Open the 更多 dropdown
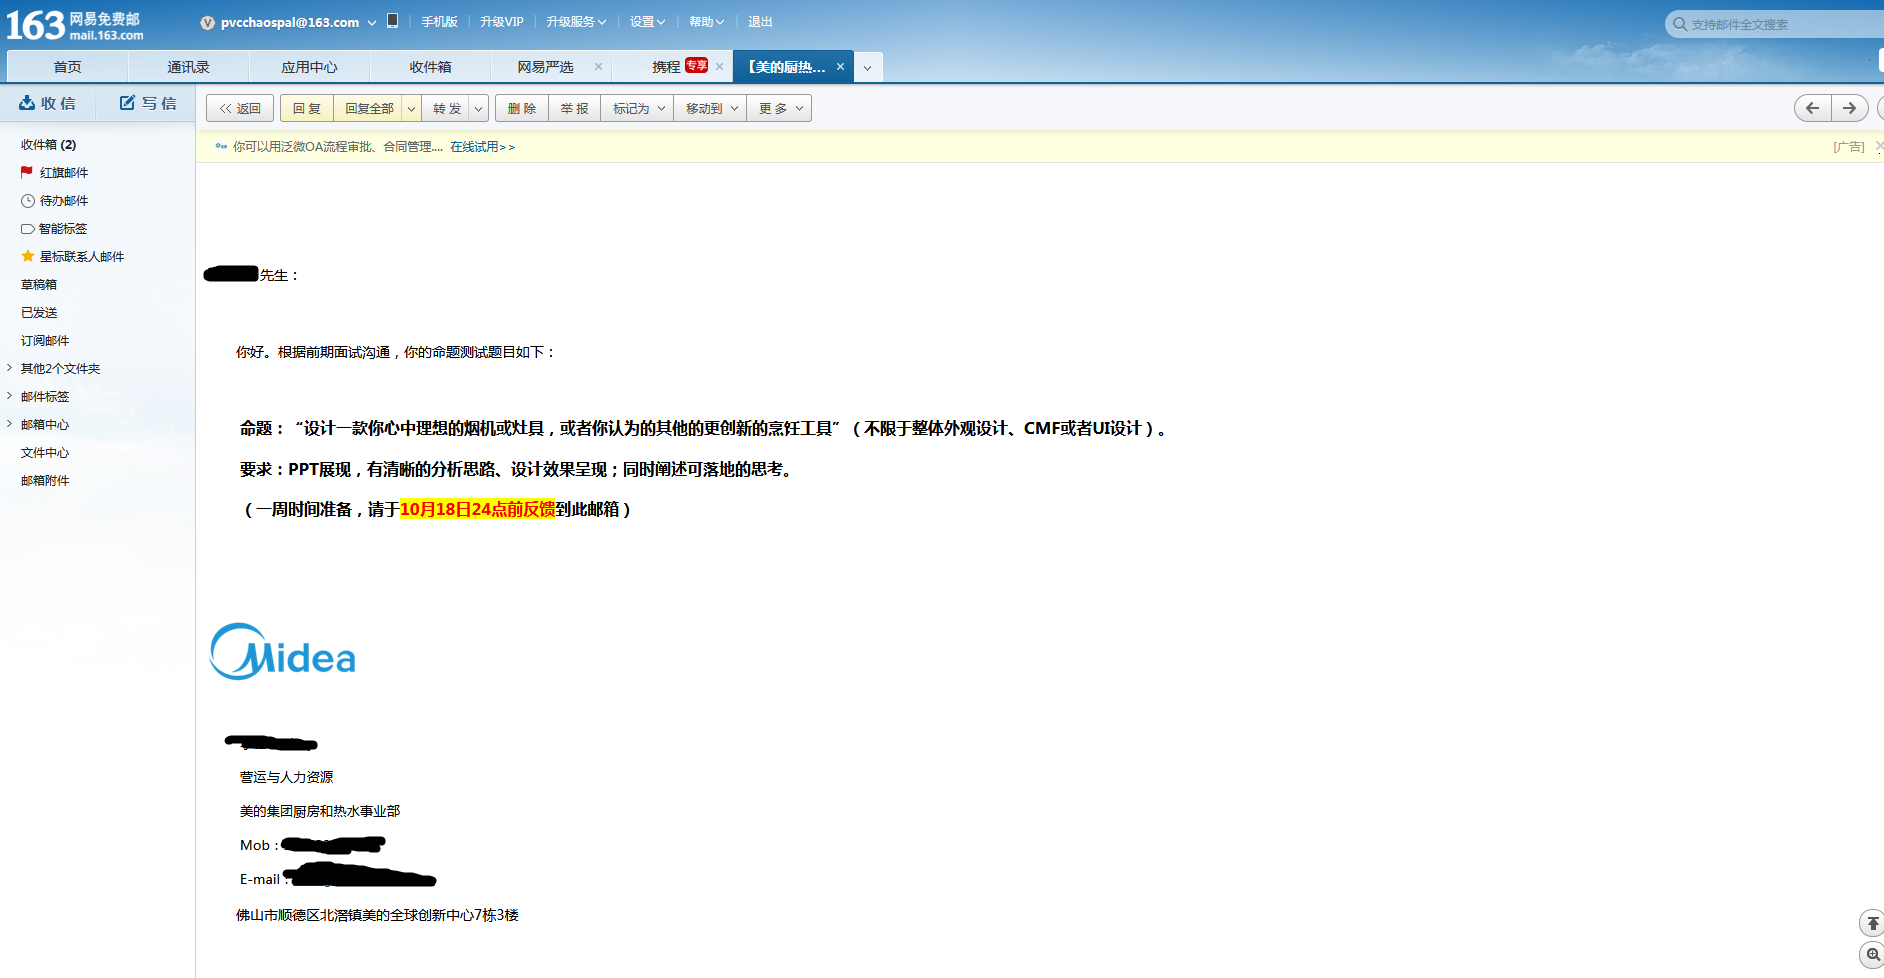The image size is (1884, 978). [x=779, y=108]
